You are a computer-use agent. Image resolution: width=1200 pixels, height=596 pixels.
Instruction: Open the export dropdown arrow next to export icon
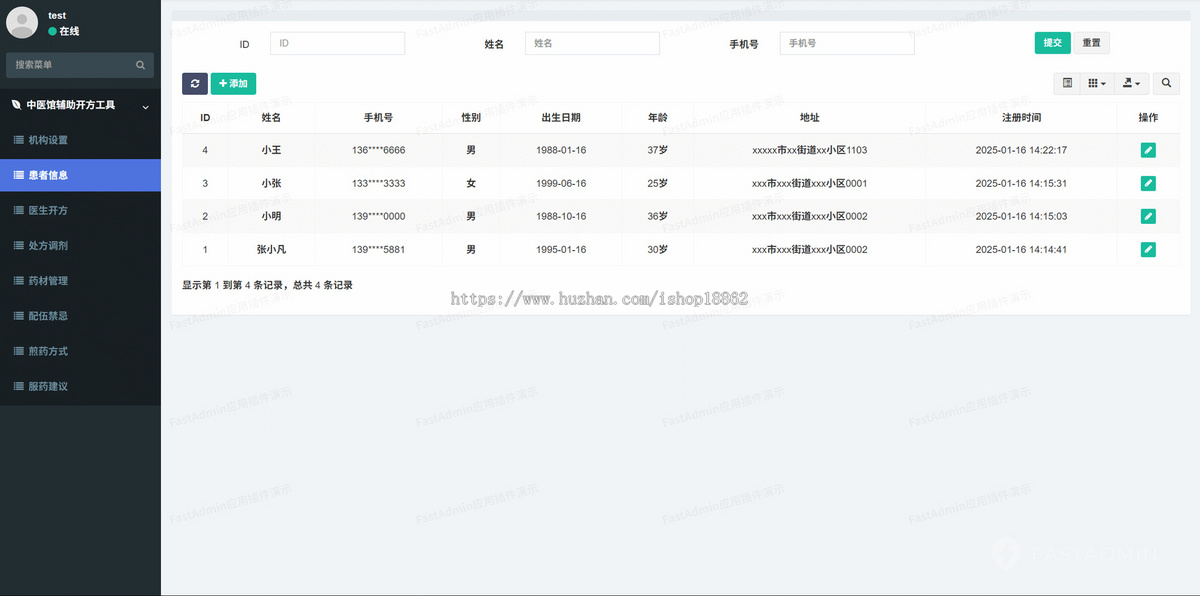1136,83
